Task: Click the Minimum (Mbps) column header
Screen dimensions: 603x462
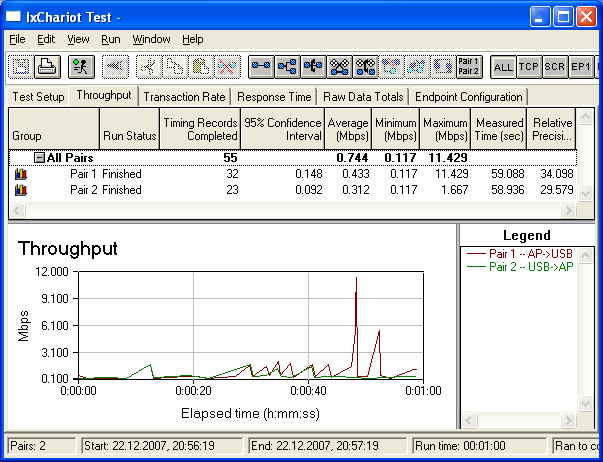Action: tap(396, 129)
